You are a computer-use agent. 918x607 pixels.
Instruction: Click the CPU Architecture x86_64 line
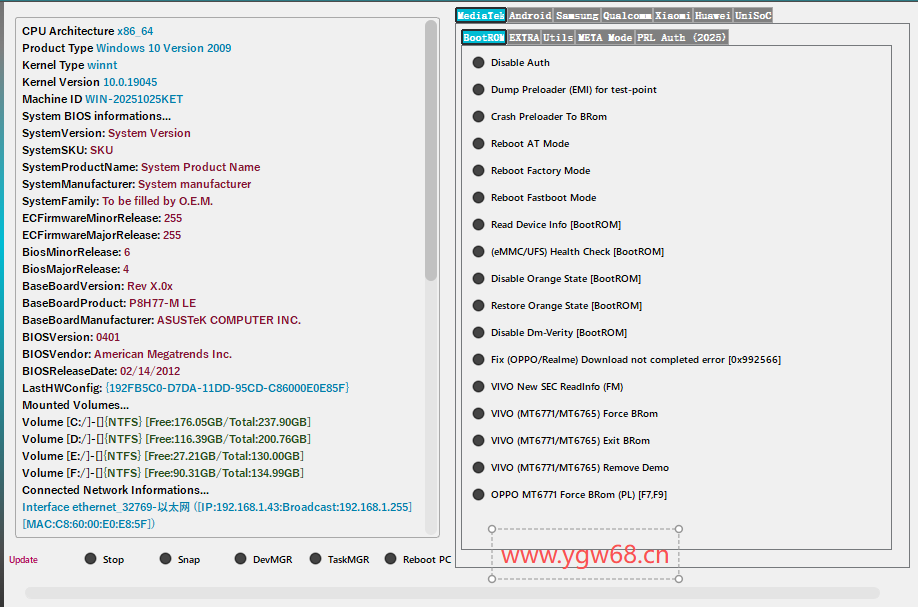(x=88, y=31)
